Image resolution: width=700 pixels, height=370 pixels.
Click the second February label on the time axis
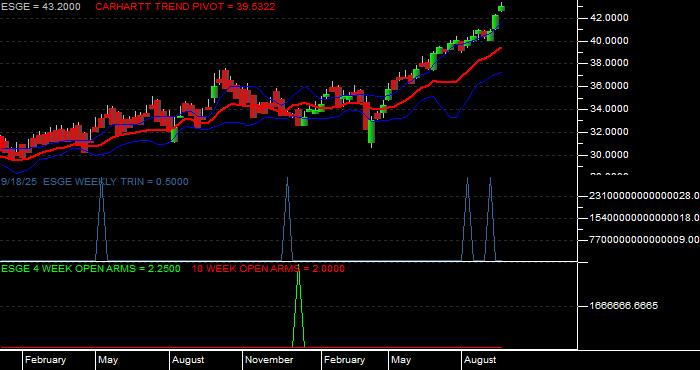[344, 360]
